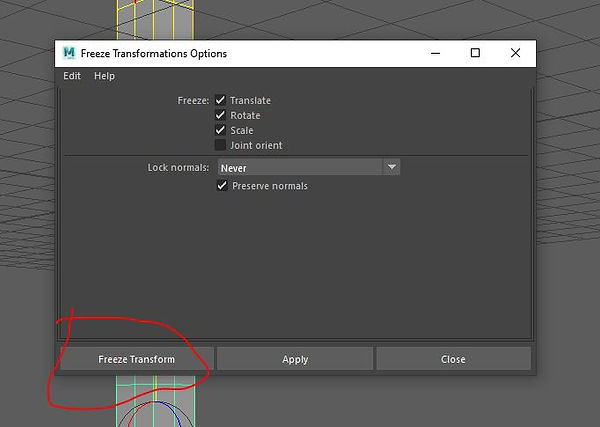Screen dimensions: 600x427
Task: Click the Maya logo icon in title bar
Action: coord(69,53)
